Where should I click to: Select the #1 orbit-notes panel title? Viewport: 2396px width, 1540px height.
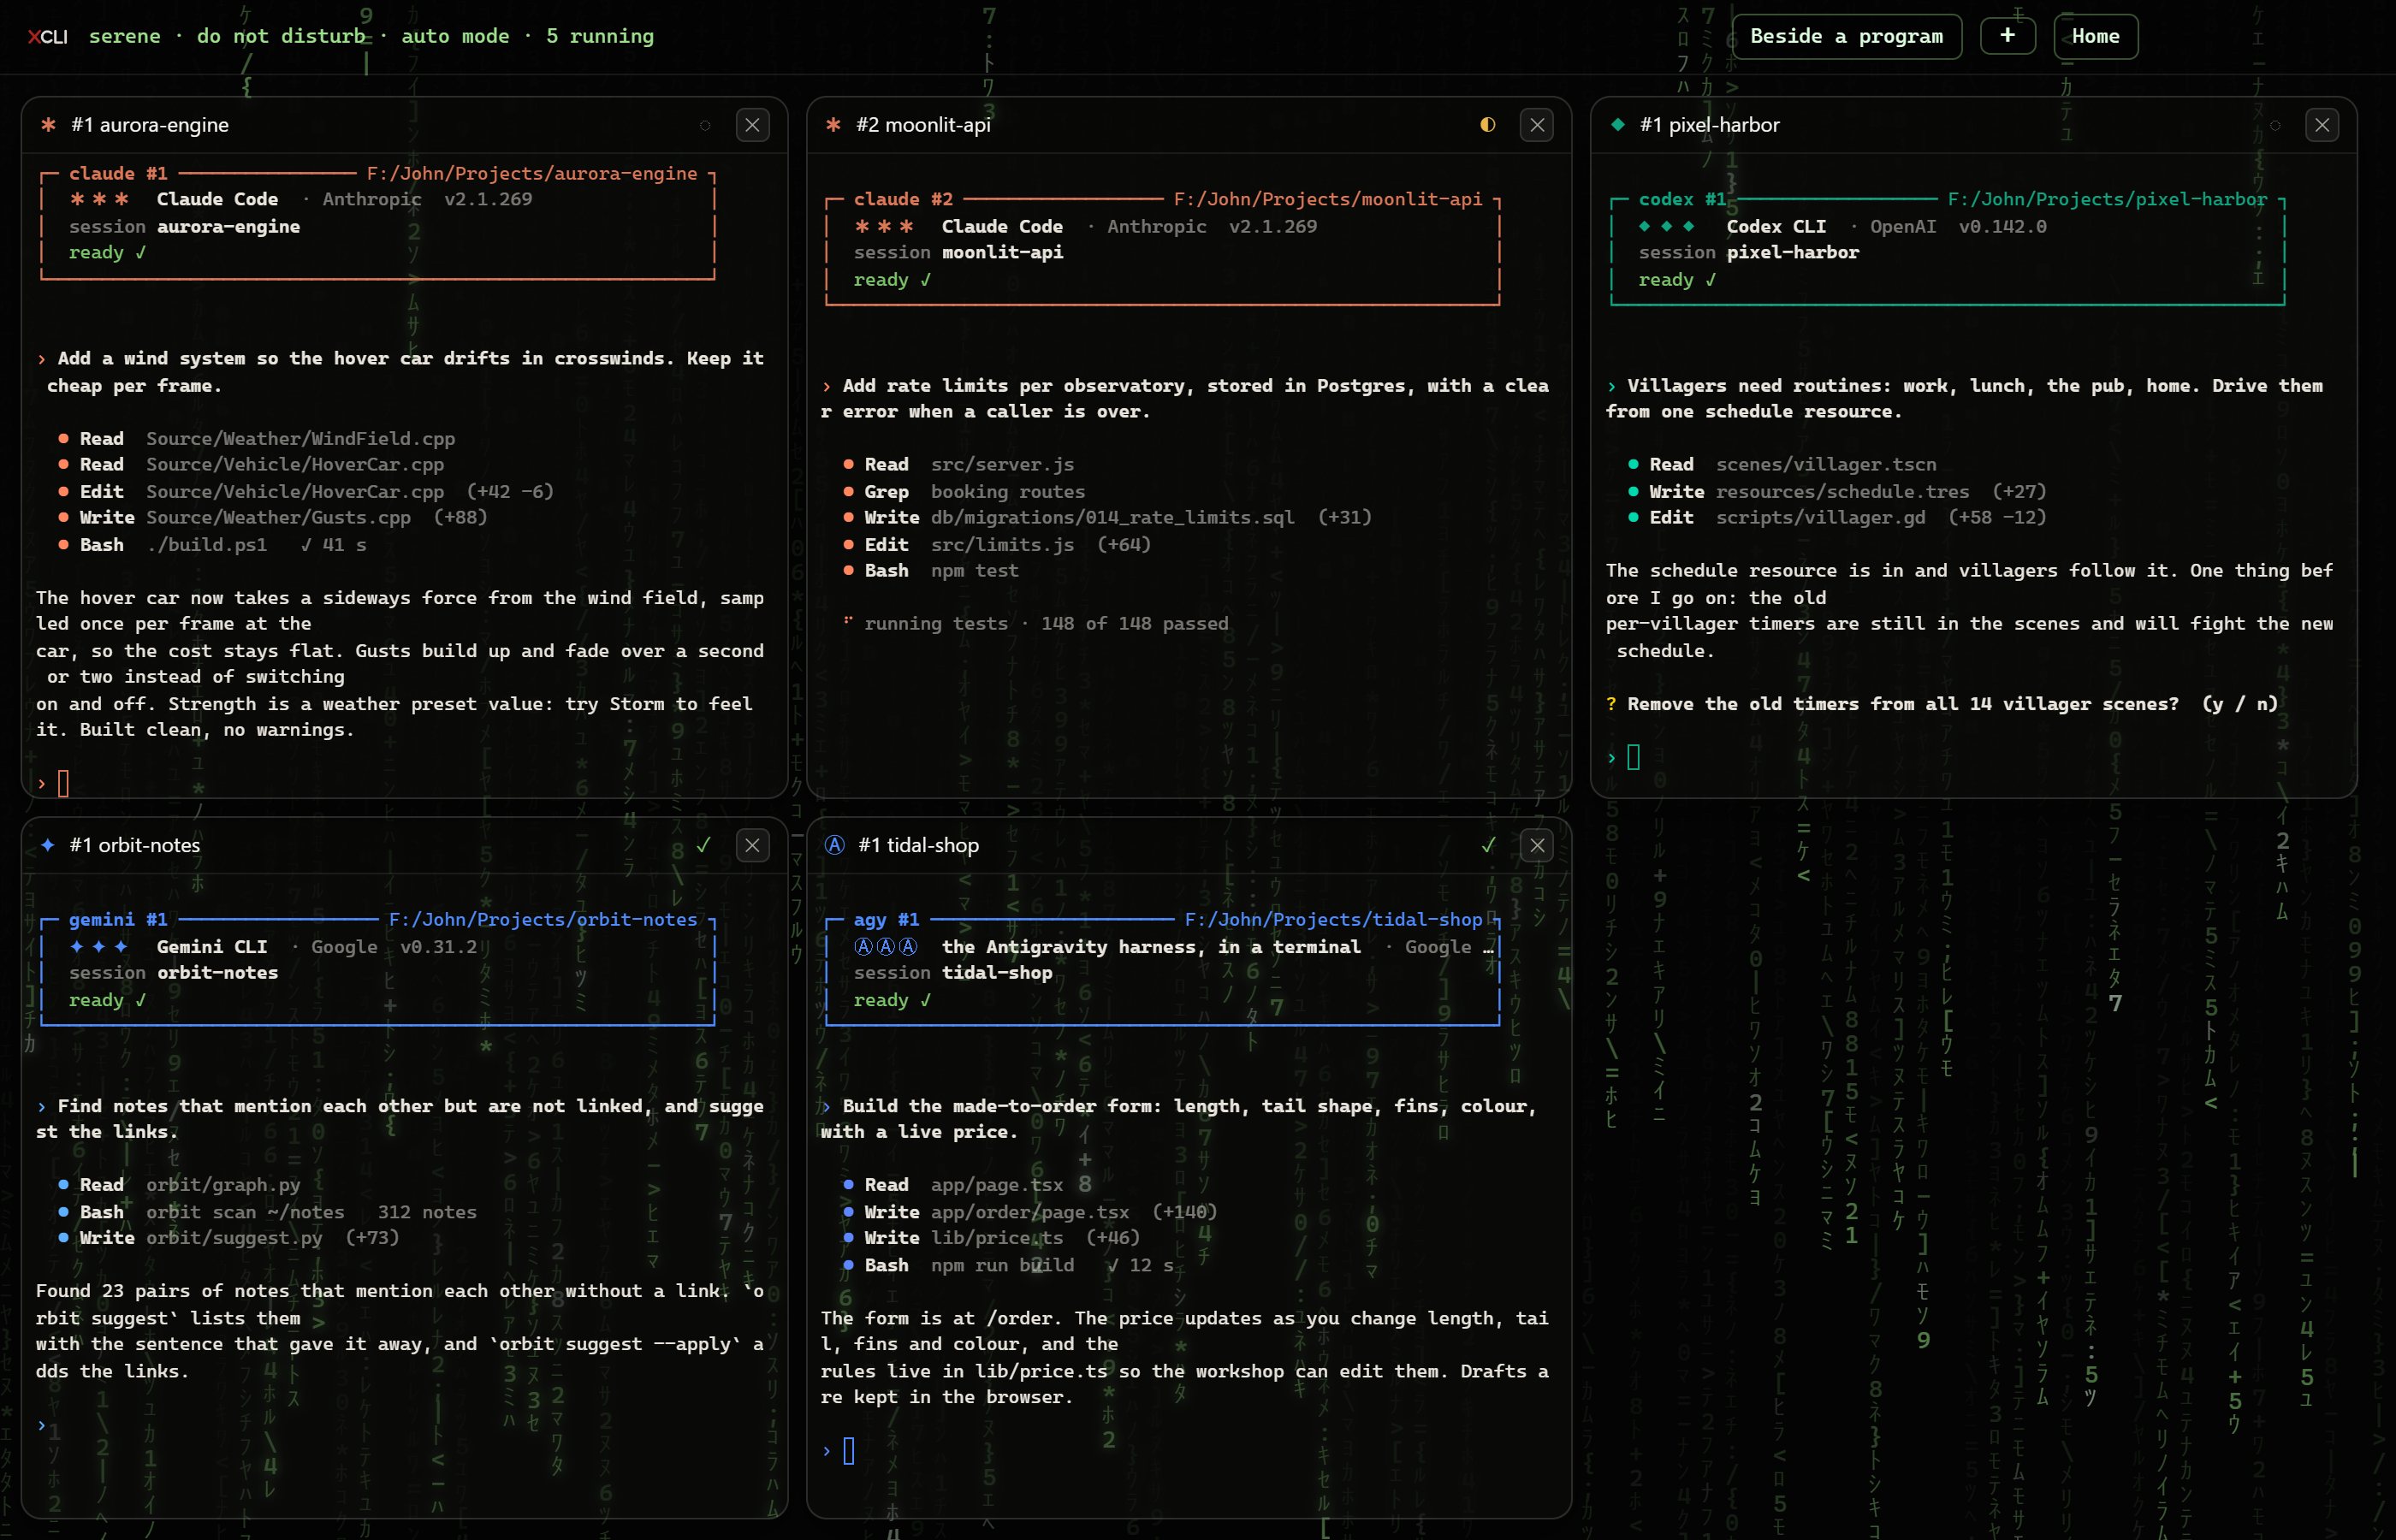pyautogui.click(x=135, y=845)
